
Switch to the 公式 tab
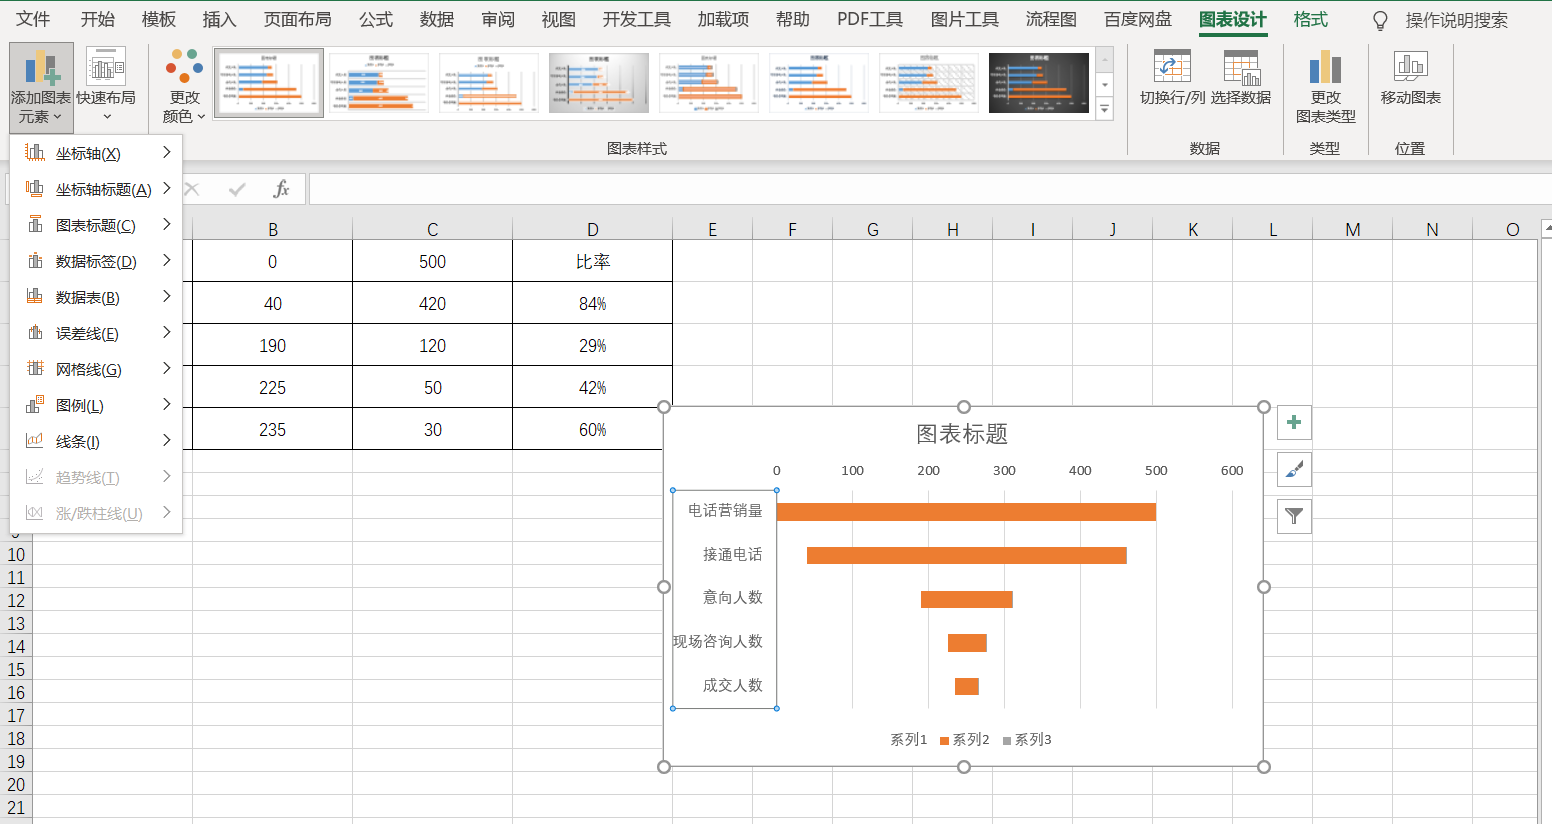[x=376, y=20]
